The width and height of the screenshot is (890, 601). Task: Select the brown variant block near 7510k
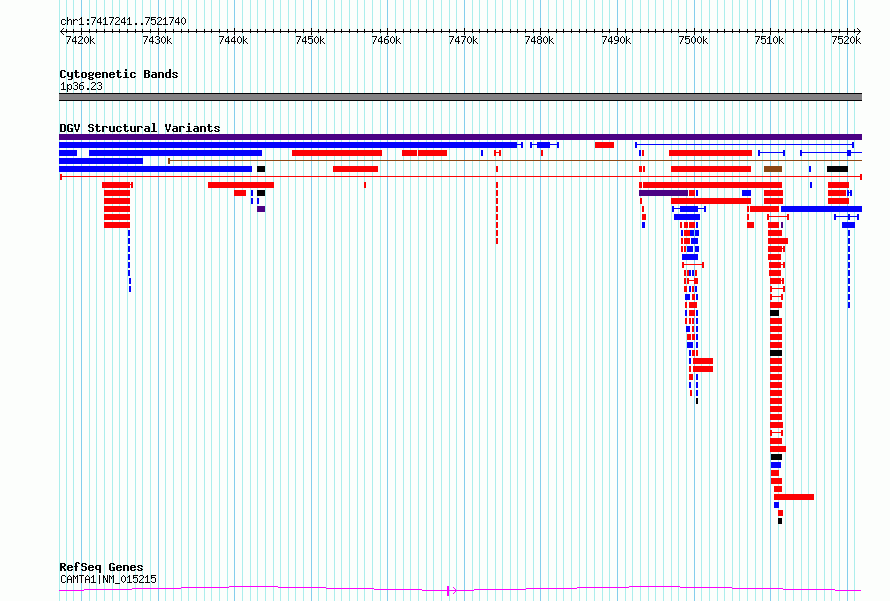[x=773, y=169]
